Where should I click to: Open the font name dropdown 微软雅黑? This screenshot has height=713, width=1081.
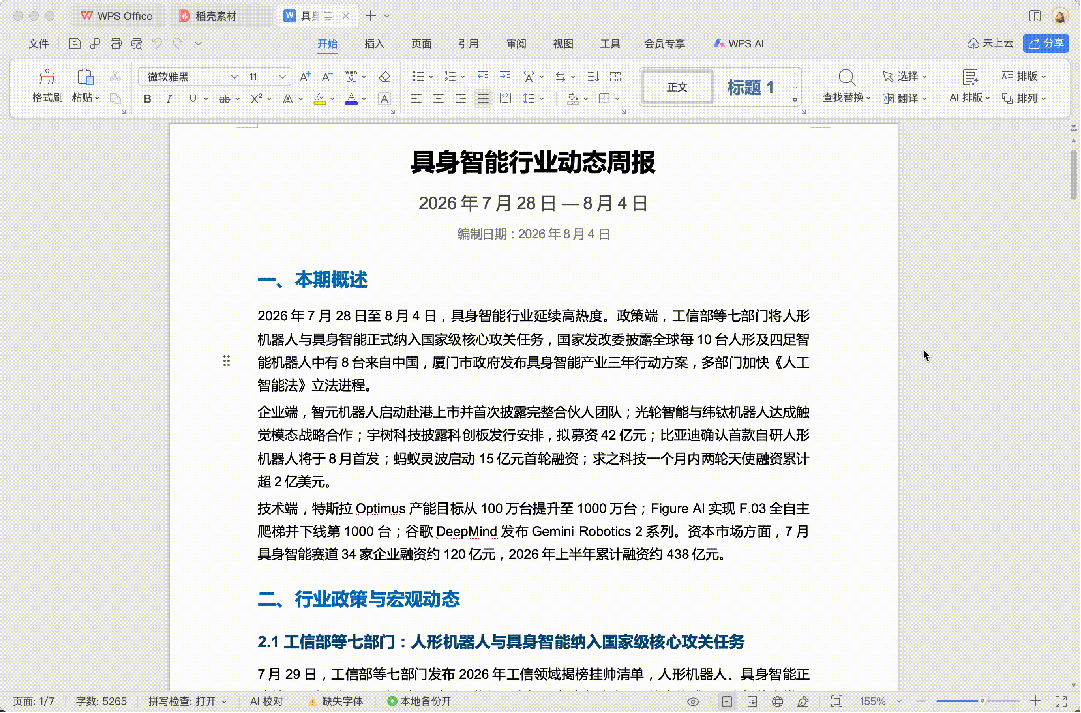coord(234,77)
